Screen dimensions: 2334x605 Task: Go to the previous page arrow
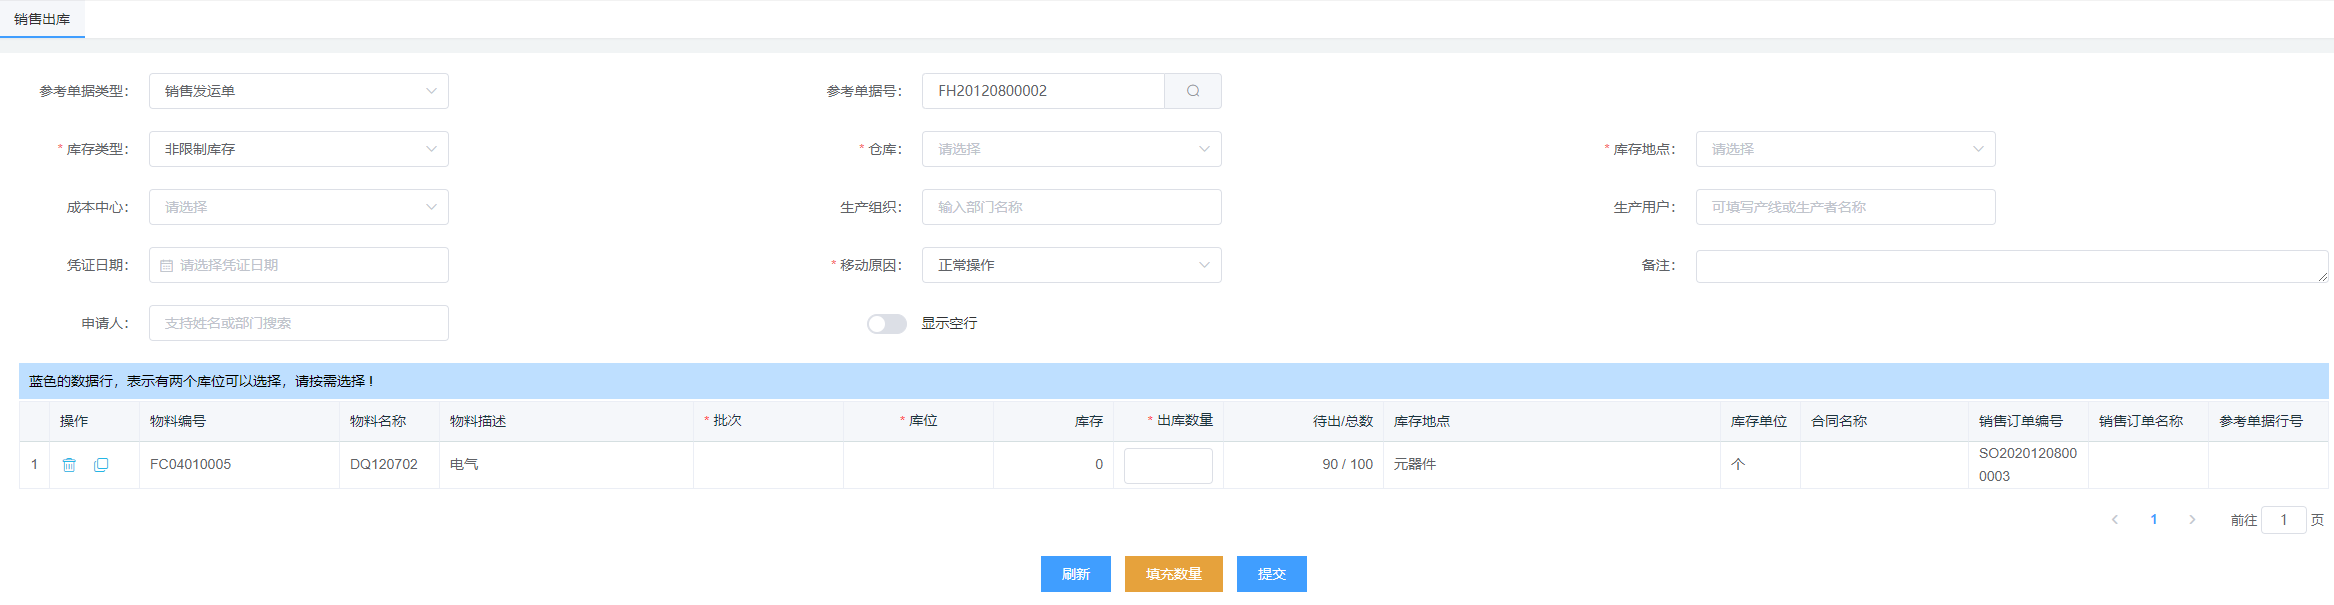coord(2114,520)
